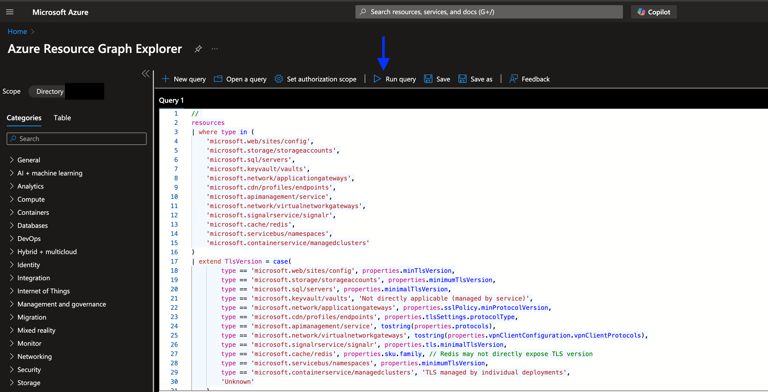The width and height of the screenshot is (768, 392).
Task: Switch to the Table tab
Action: 62,118
